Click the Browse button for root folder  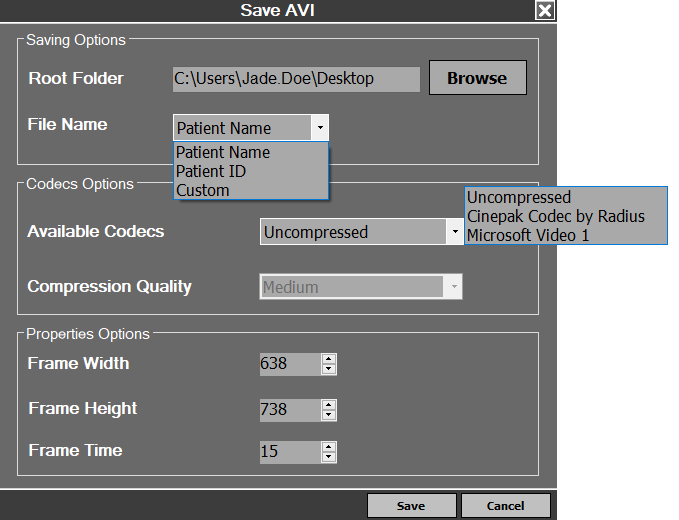(x=477, y=78)
